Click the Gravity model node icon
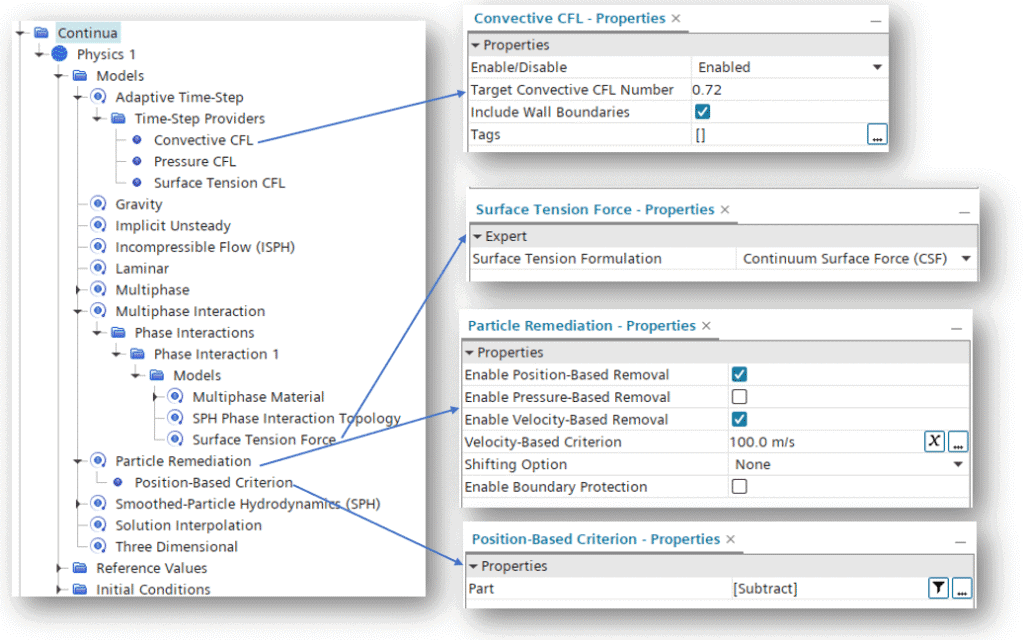1024x640 pixels. coord(98,204)
